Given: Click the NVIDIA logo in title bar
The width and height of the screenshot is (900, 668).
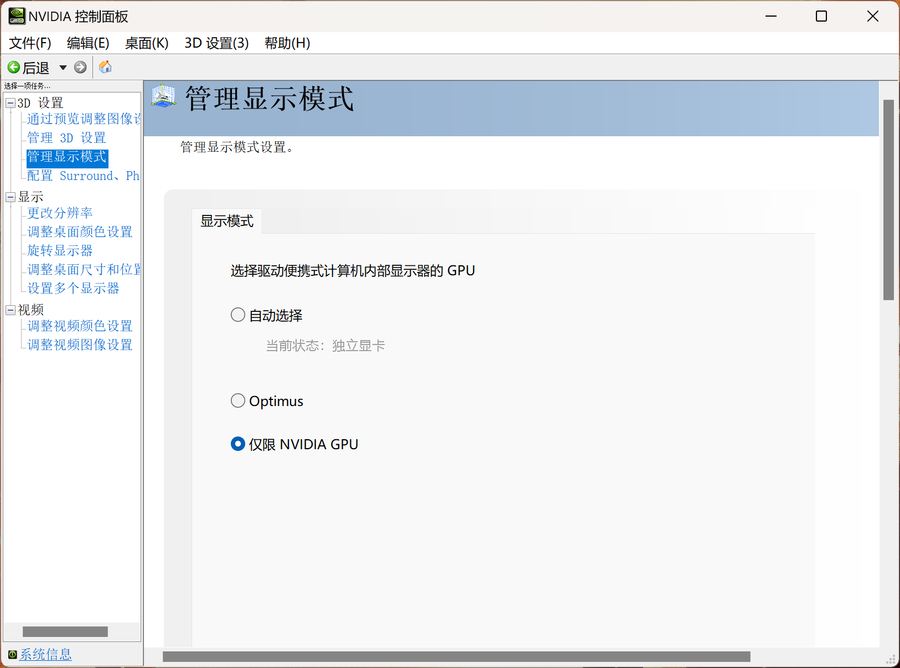Looking at the screenshot, I should click(17, 16).
